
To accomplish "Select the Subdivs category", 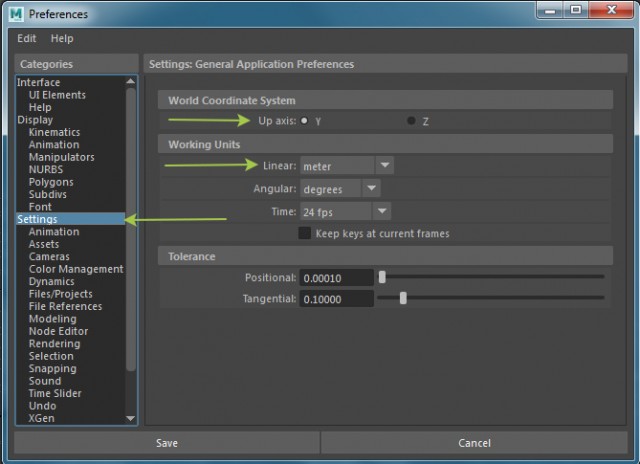I will tap(48, 194).
